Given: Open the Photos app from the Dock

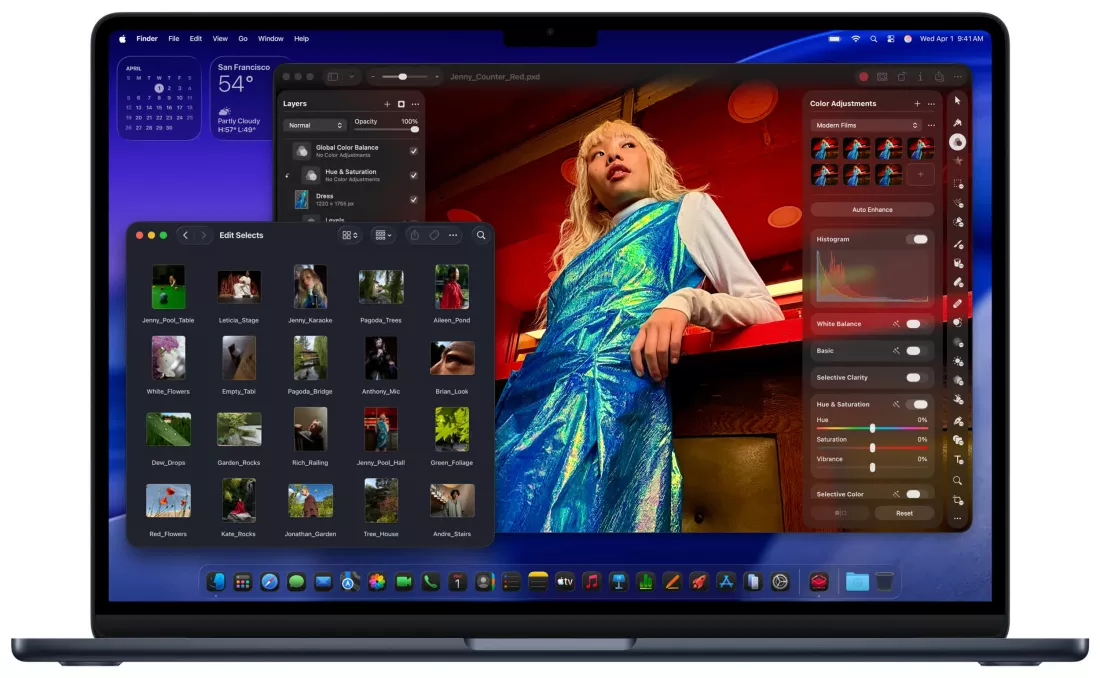Looking at the screenshot, I should point(377,582).
